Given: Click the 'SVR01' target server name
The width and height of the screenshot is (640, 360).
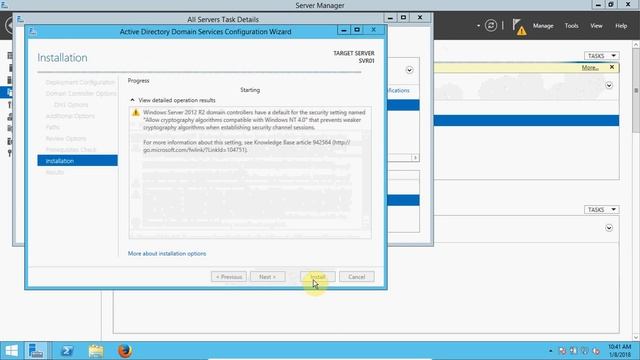Looking at the screenshot, I should [x=366, y=61].
